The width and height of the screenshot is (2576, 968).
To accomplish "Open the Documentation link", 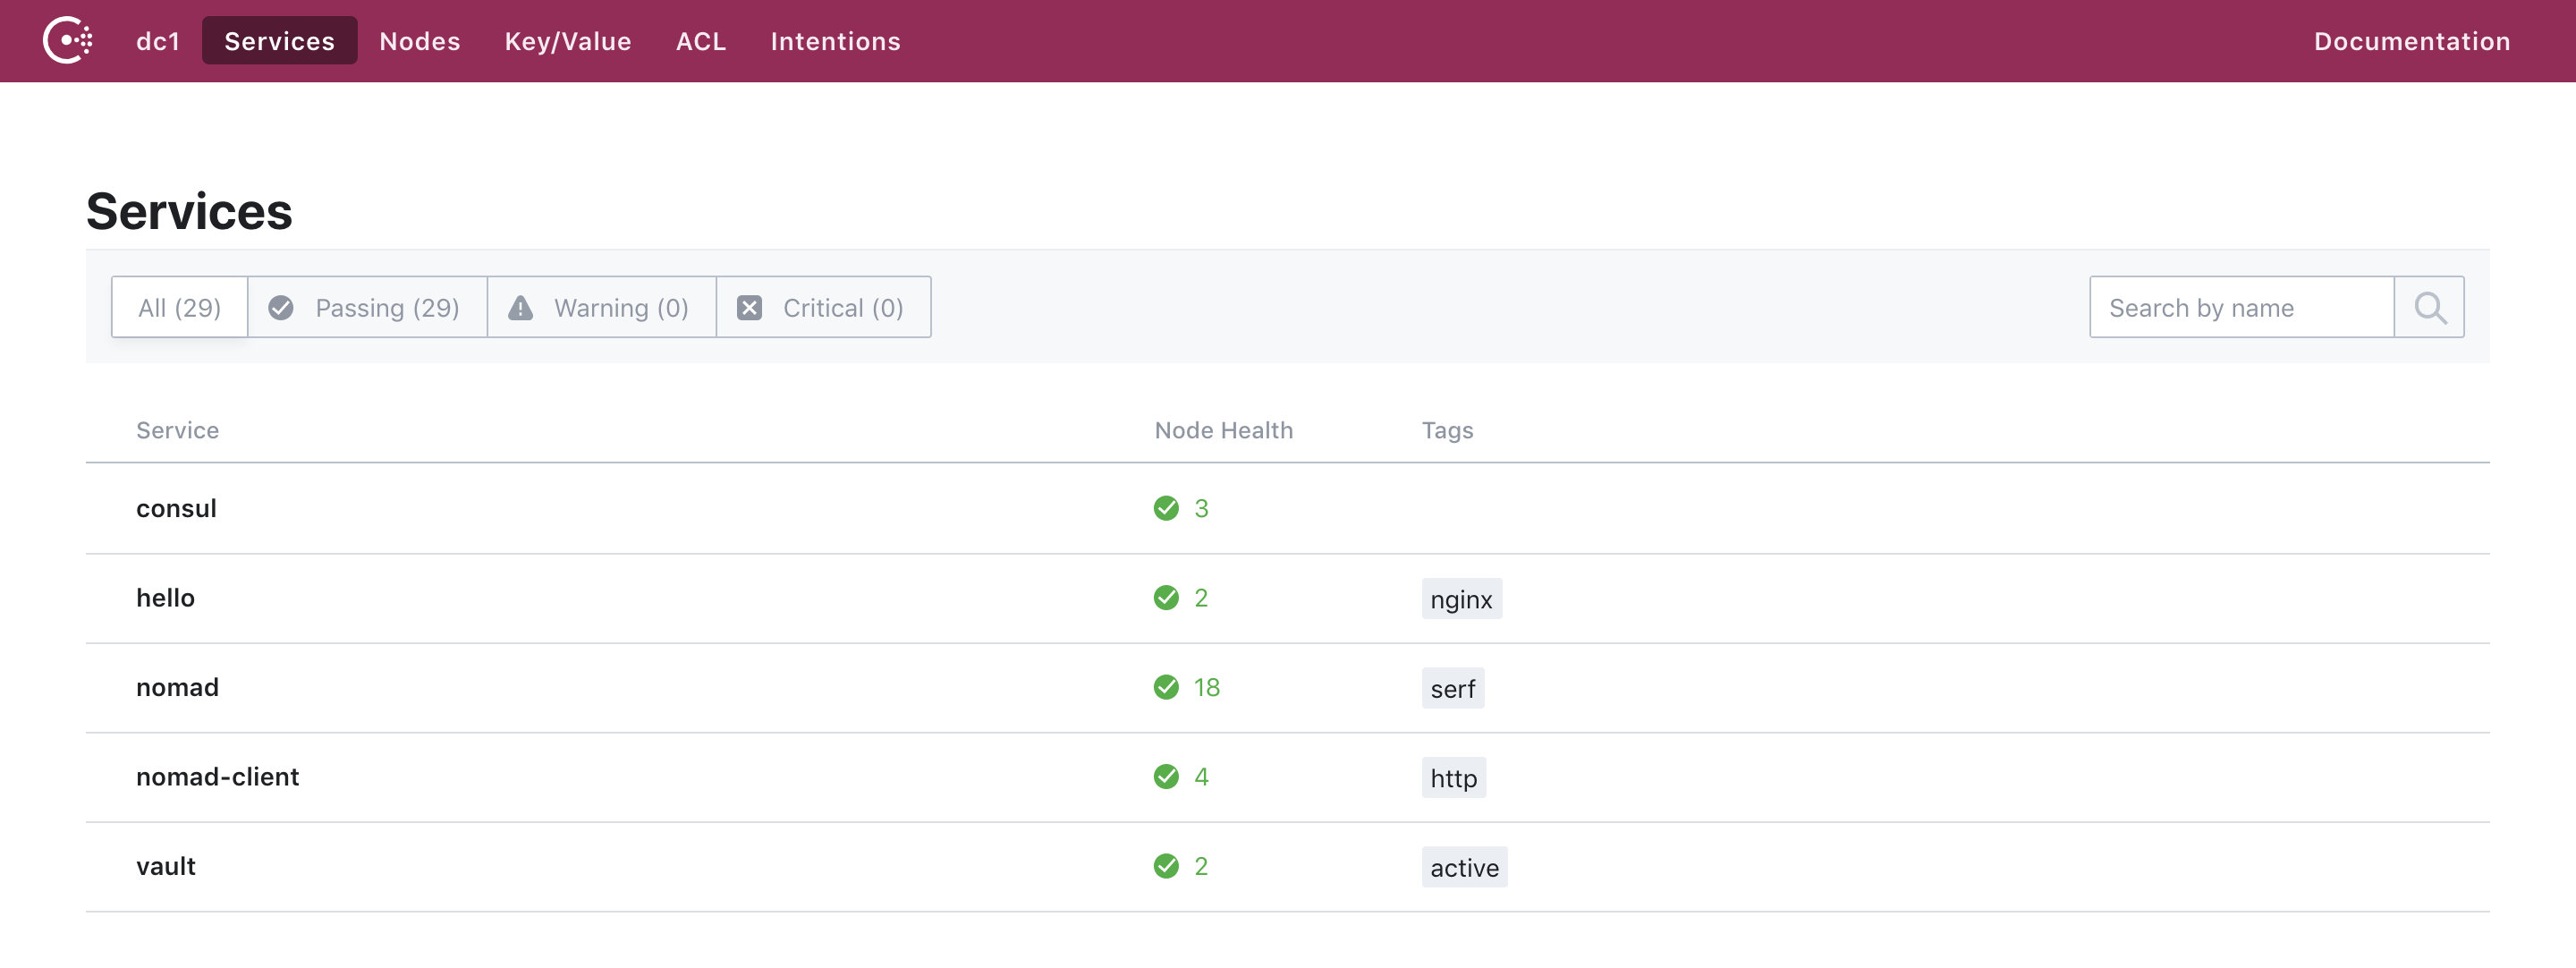I will (x=2411, y=41).
